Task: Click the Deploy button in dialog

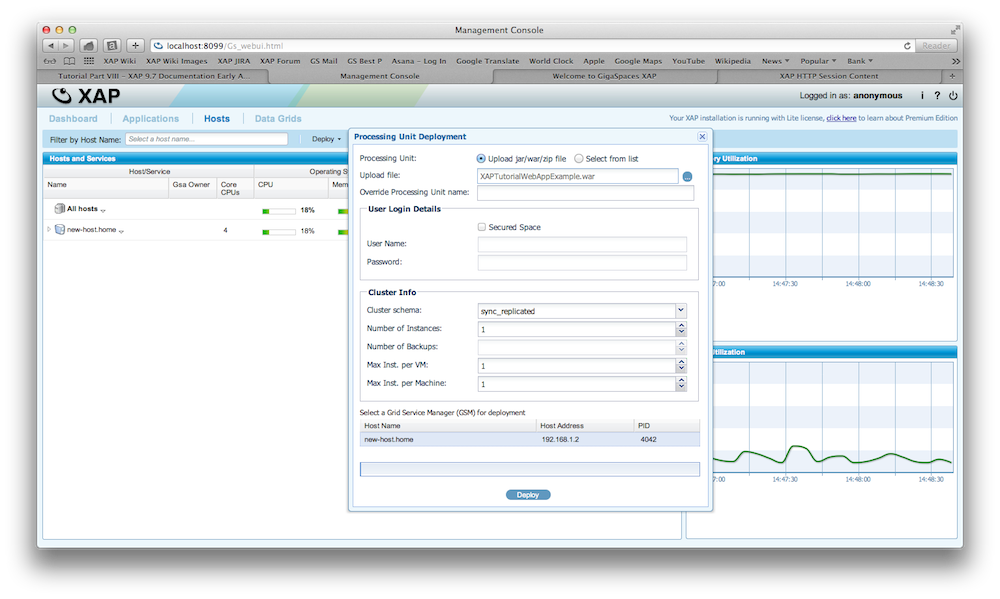Action: 528,495
